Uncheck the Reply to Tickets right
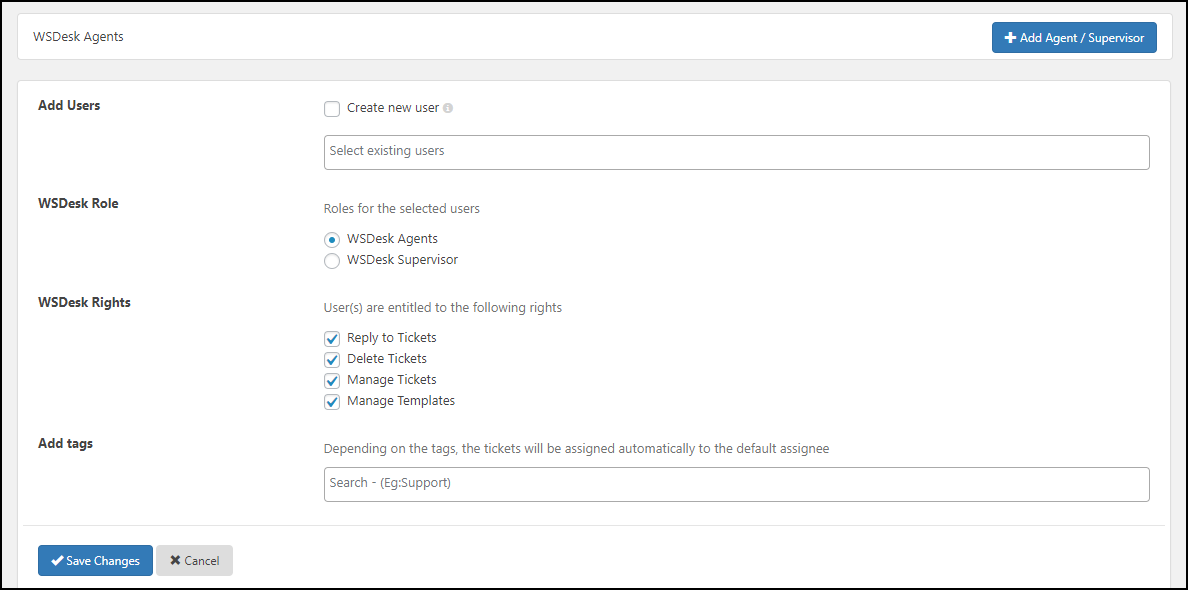1188x590 pixels. 332,339
